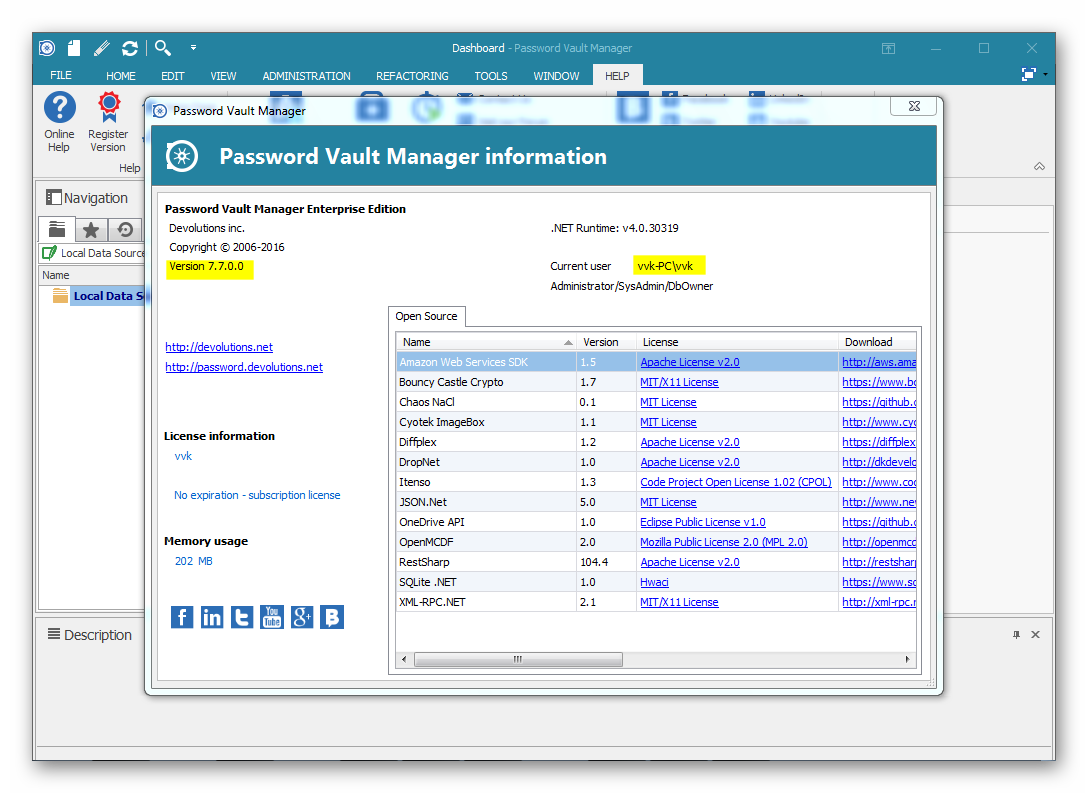Switch to the EDIT ribbon tab

click(x=173, y=76)
